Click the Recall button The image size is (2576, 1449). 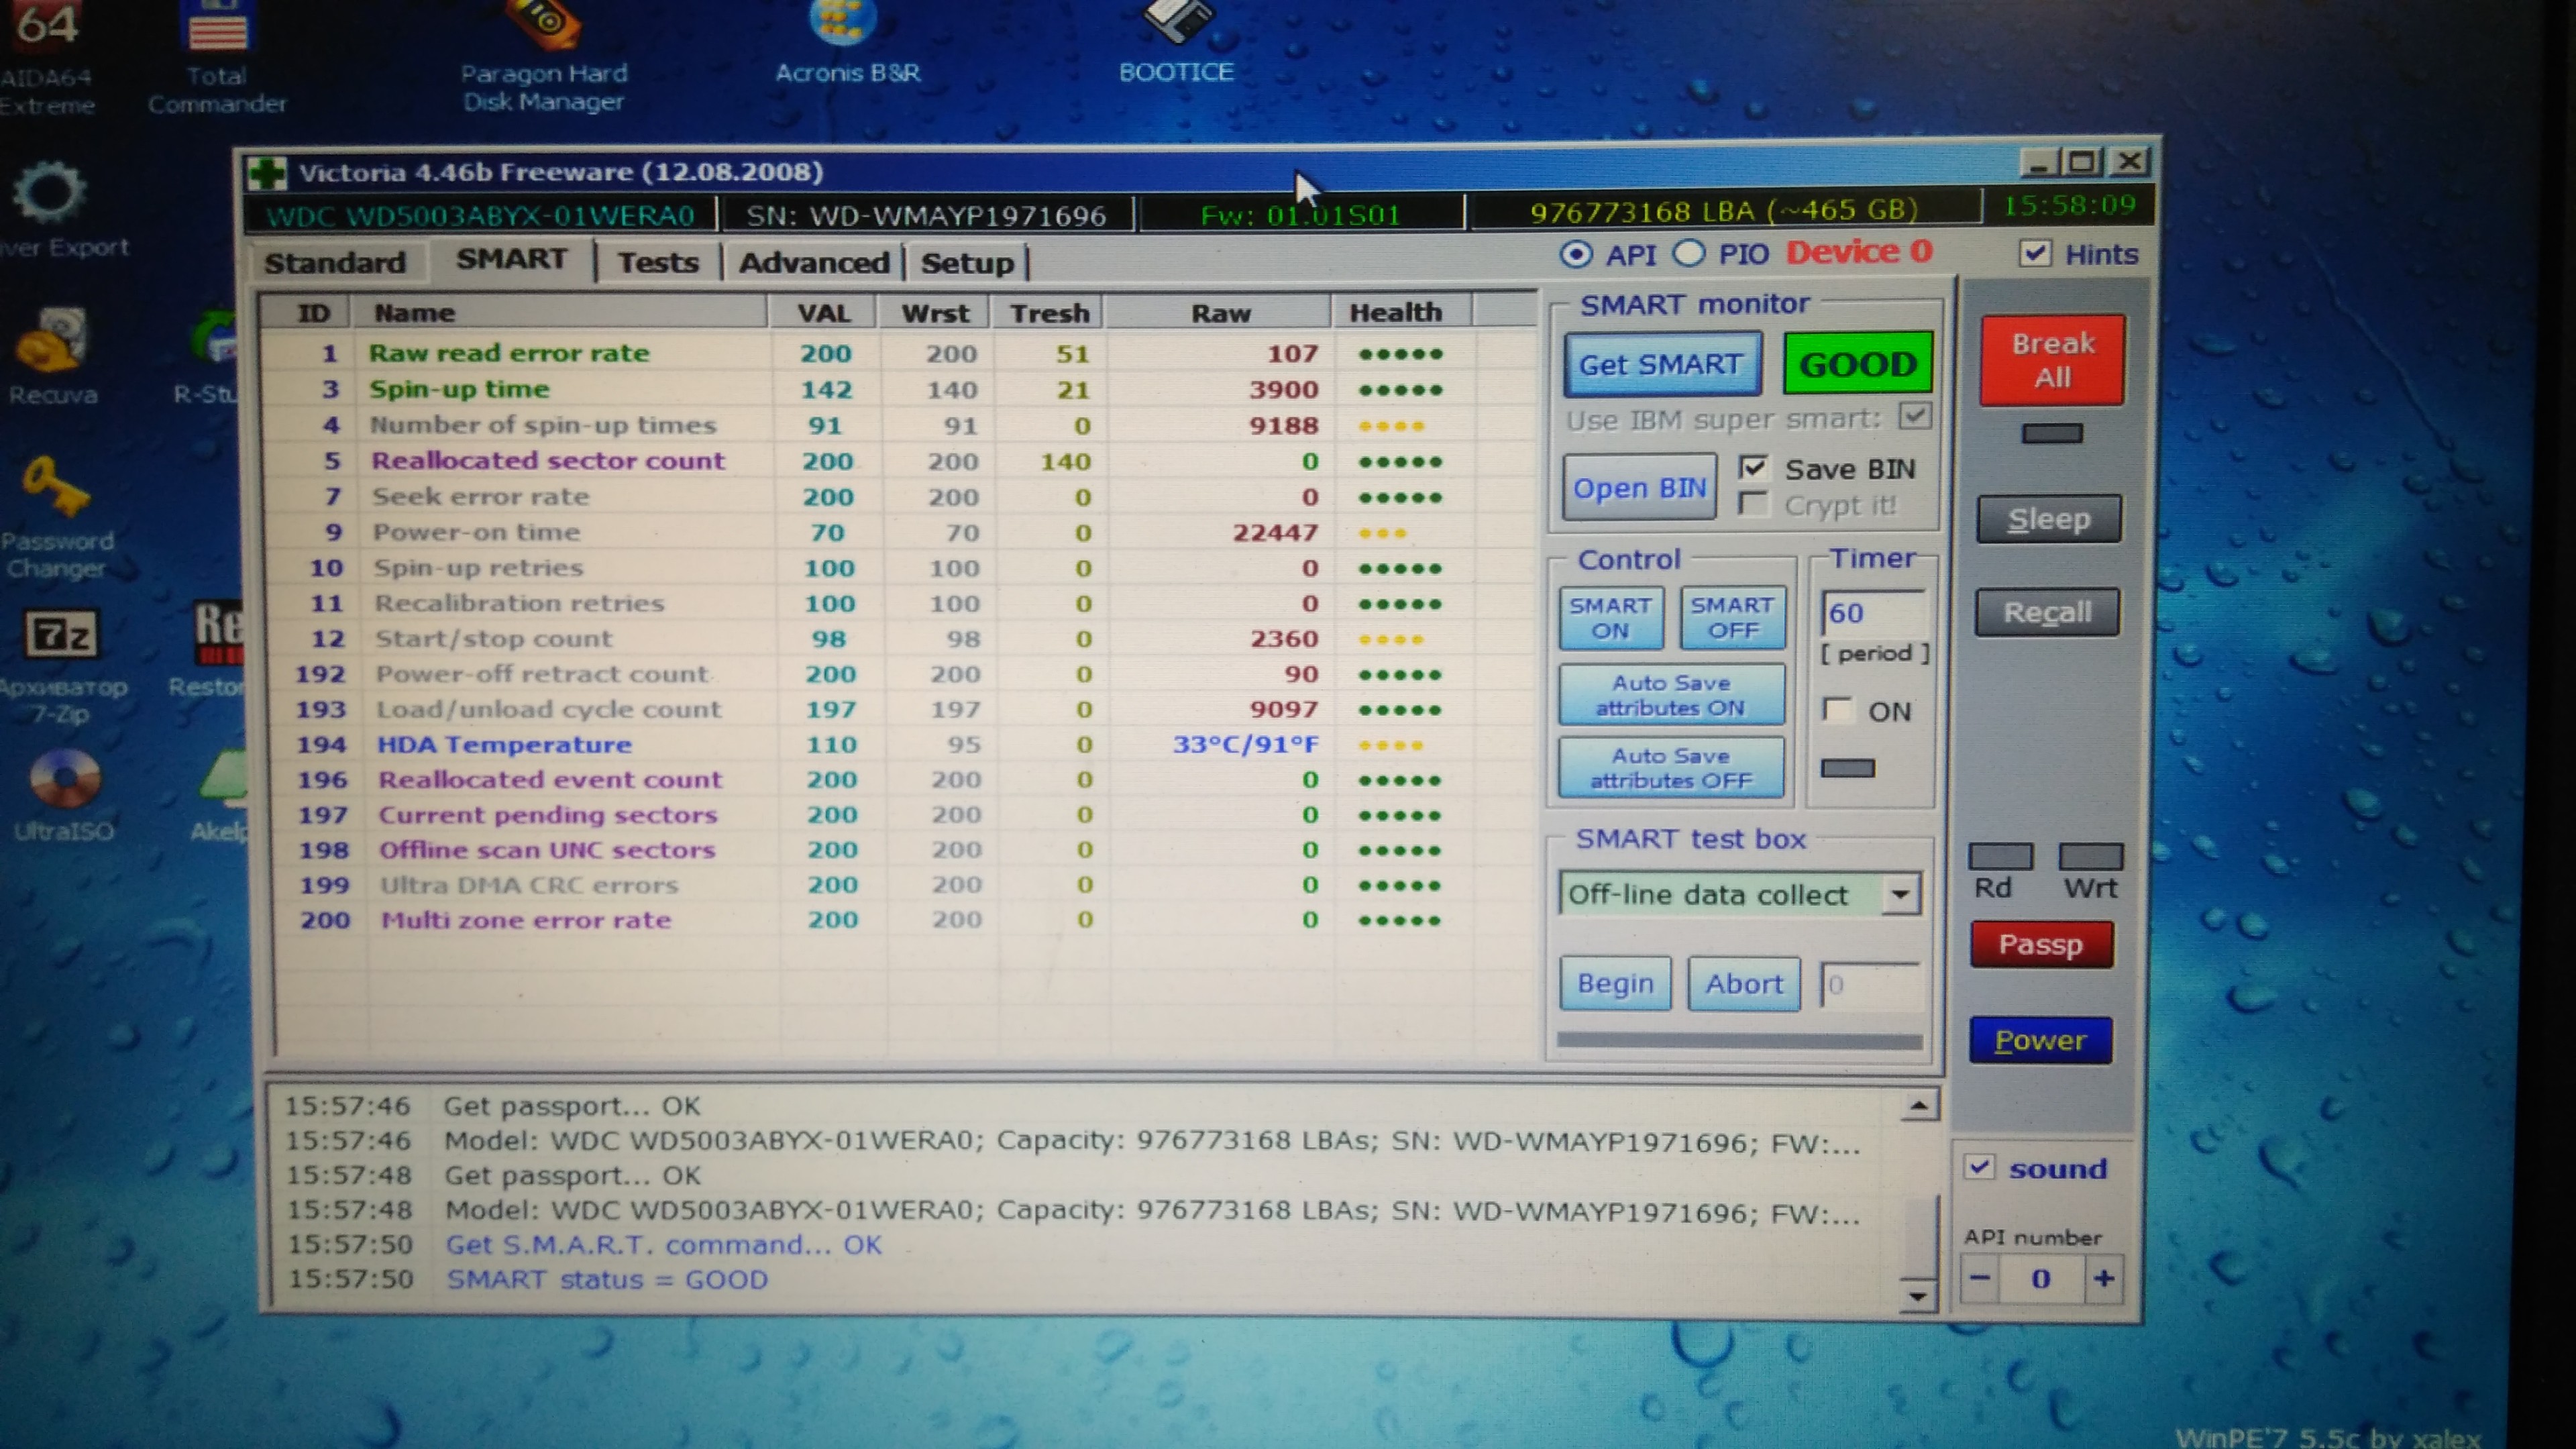tap(2047, 612)
